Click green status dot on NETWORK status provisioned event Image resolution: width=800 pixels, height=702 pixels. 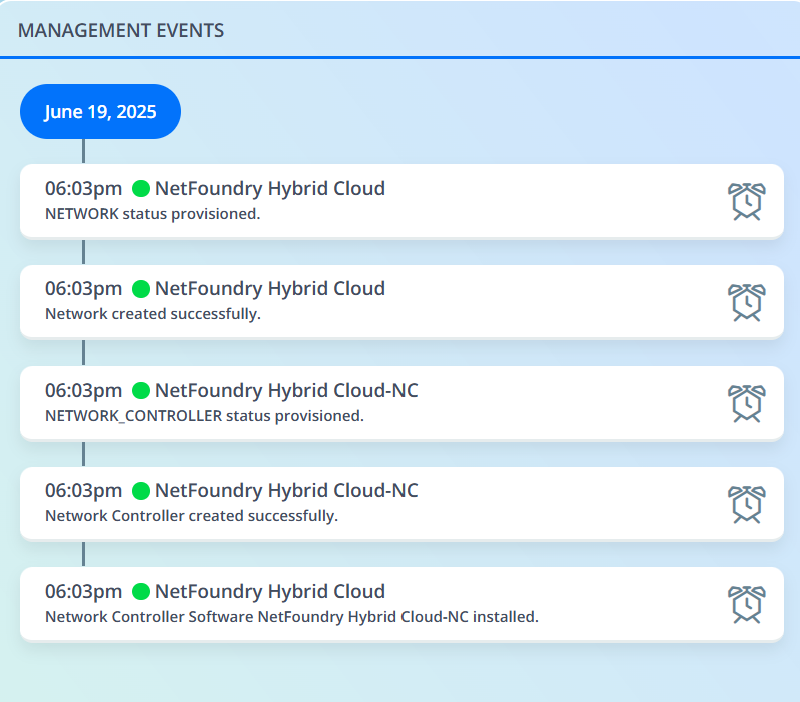click(141, 188)
